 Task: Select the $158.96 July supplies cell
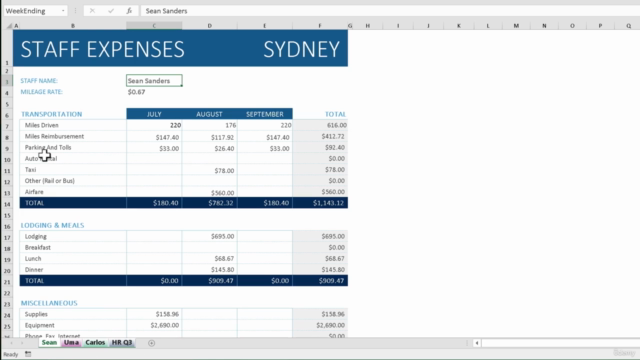click(154, 314)
